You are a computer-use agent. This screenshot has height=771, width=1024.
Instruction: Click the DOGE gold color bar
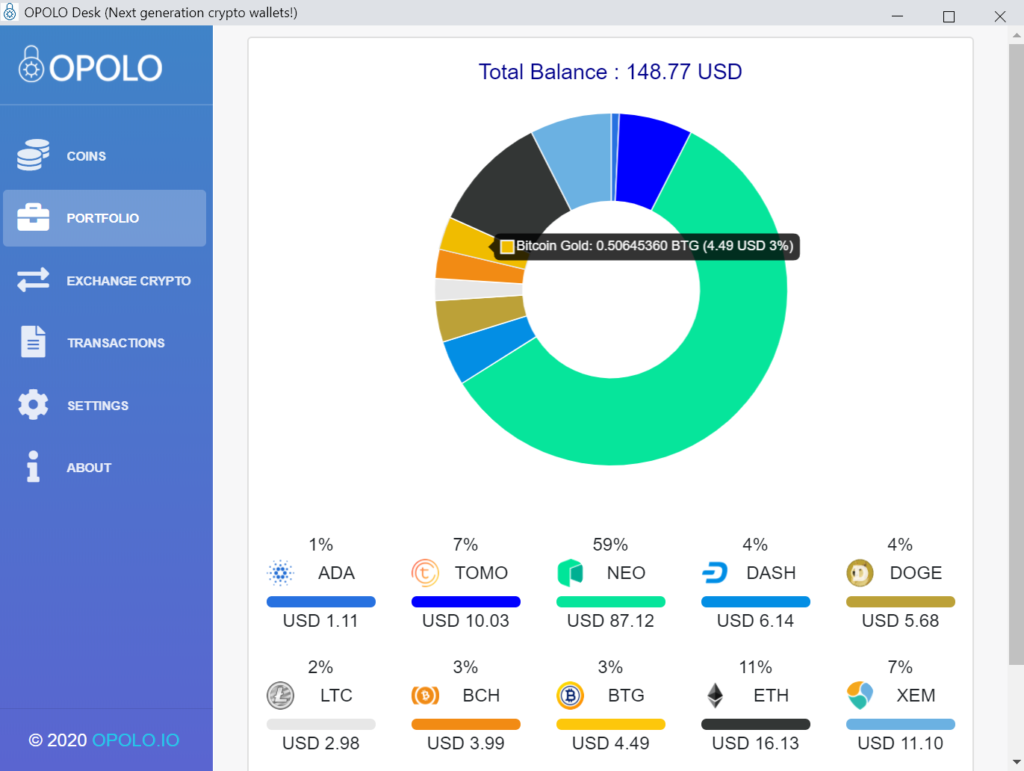tap(901, 601)
